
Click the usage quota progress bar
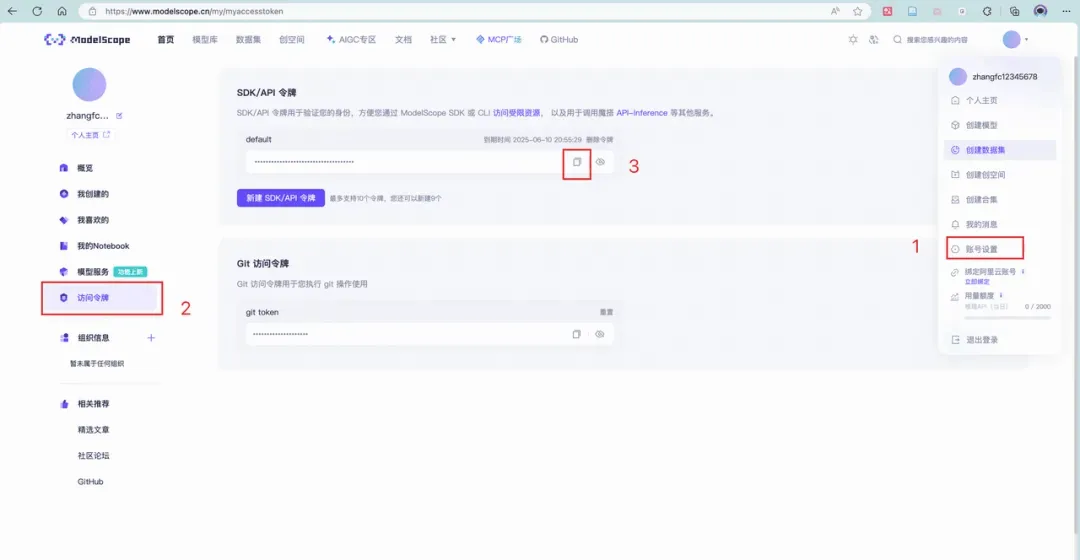coord(1008,318)
